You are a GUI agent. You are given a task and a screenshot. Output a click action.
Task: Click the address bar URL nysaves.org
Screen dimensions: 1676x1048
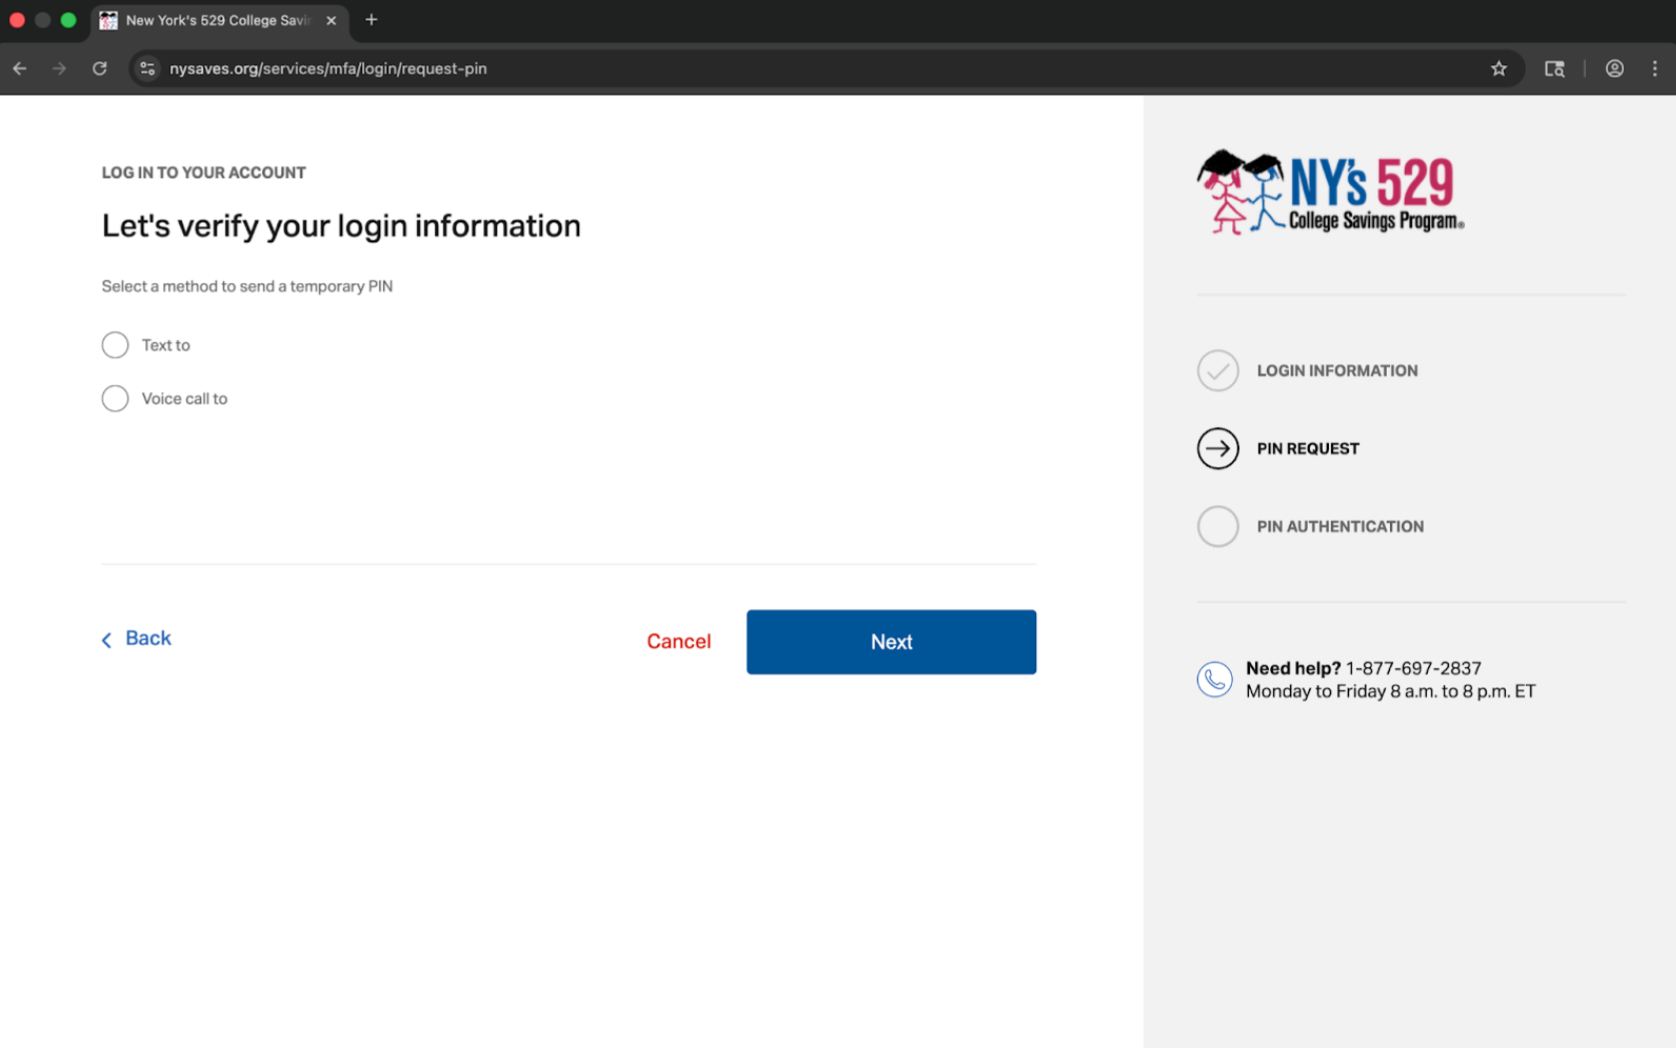pos(328,69)
